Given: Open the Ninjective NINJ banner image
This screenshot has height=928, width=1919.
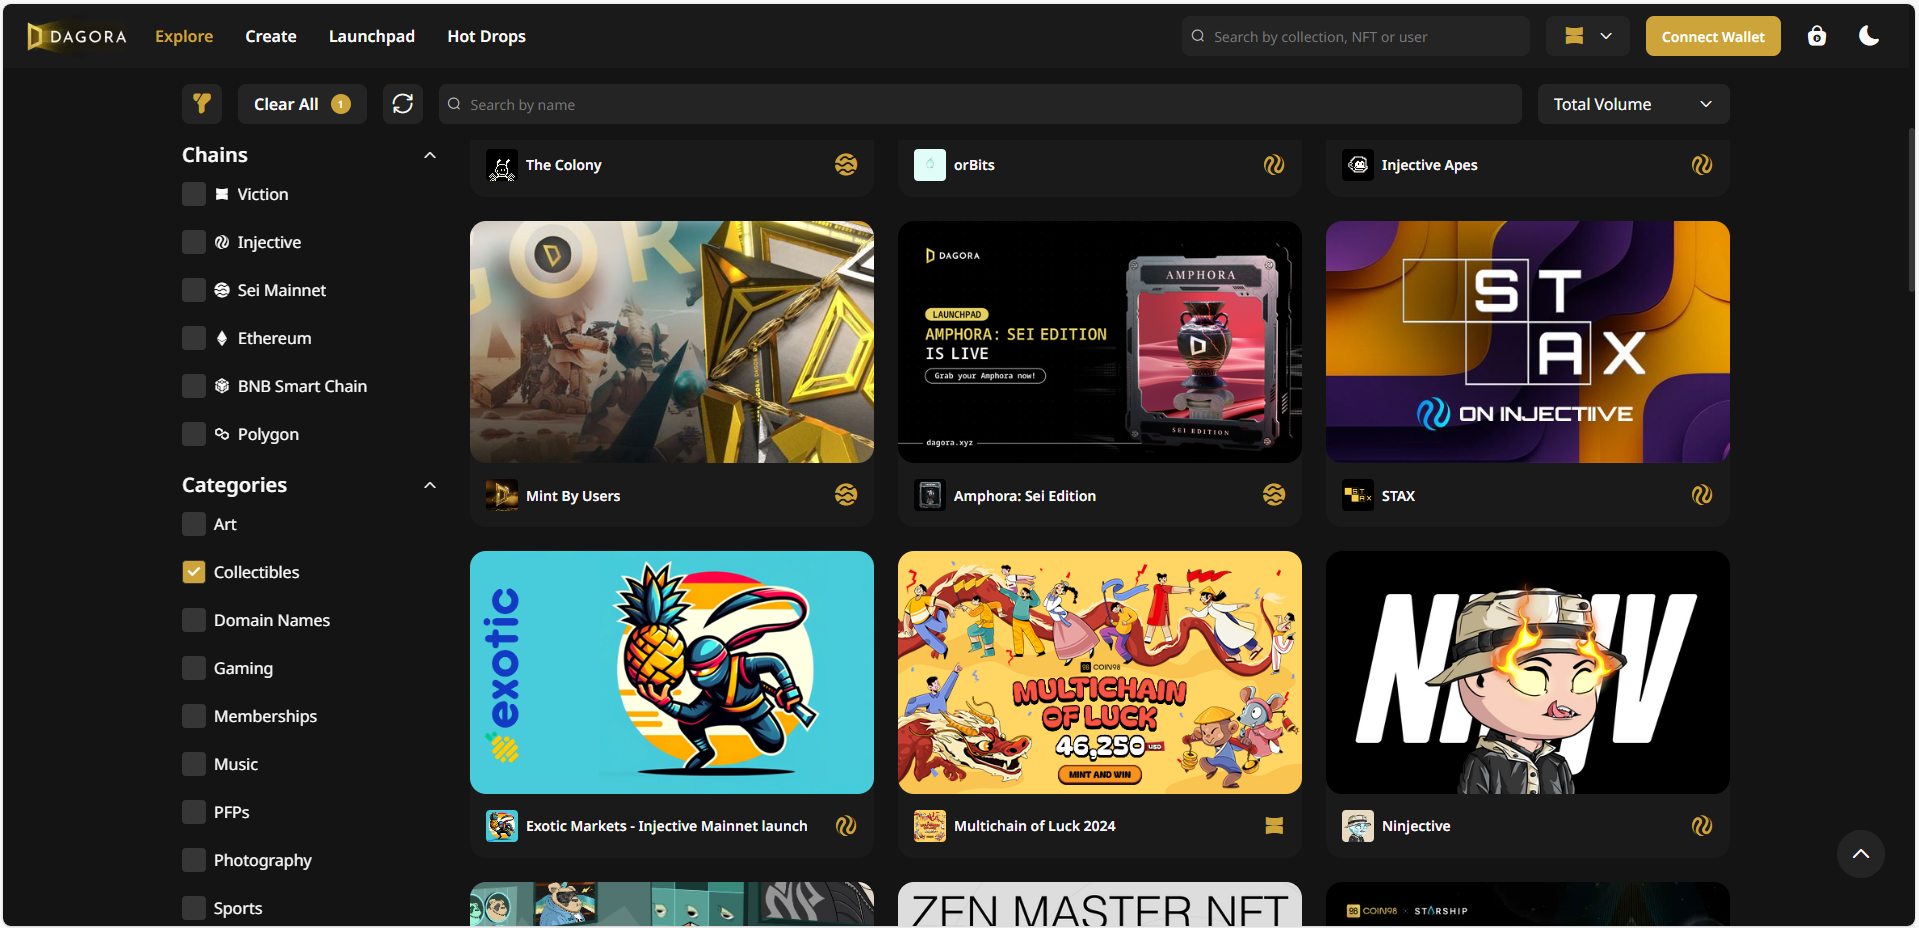Looking at the screenshot, I should pyautogui.click(x=1528, y=672).
